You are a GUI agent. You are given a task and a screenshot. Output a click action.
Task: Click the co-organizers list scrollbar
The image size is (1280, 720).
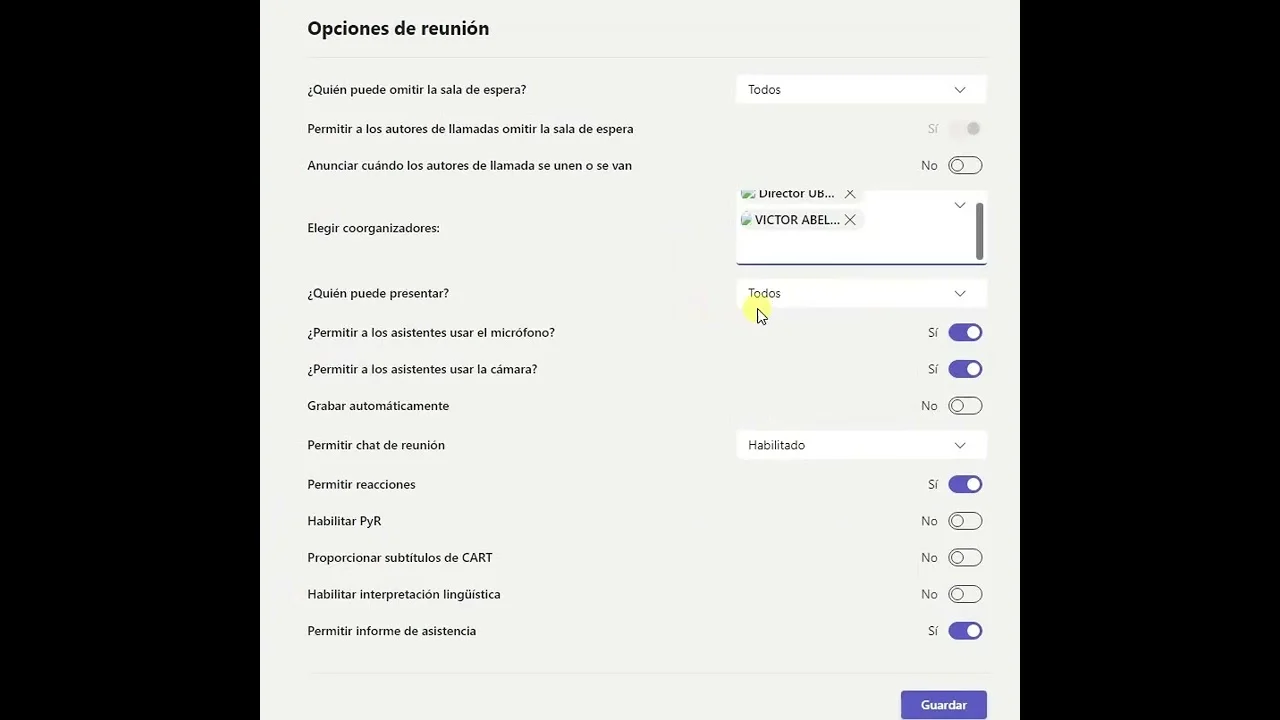pyautogui.click(x=979, y=230)
